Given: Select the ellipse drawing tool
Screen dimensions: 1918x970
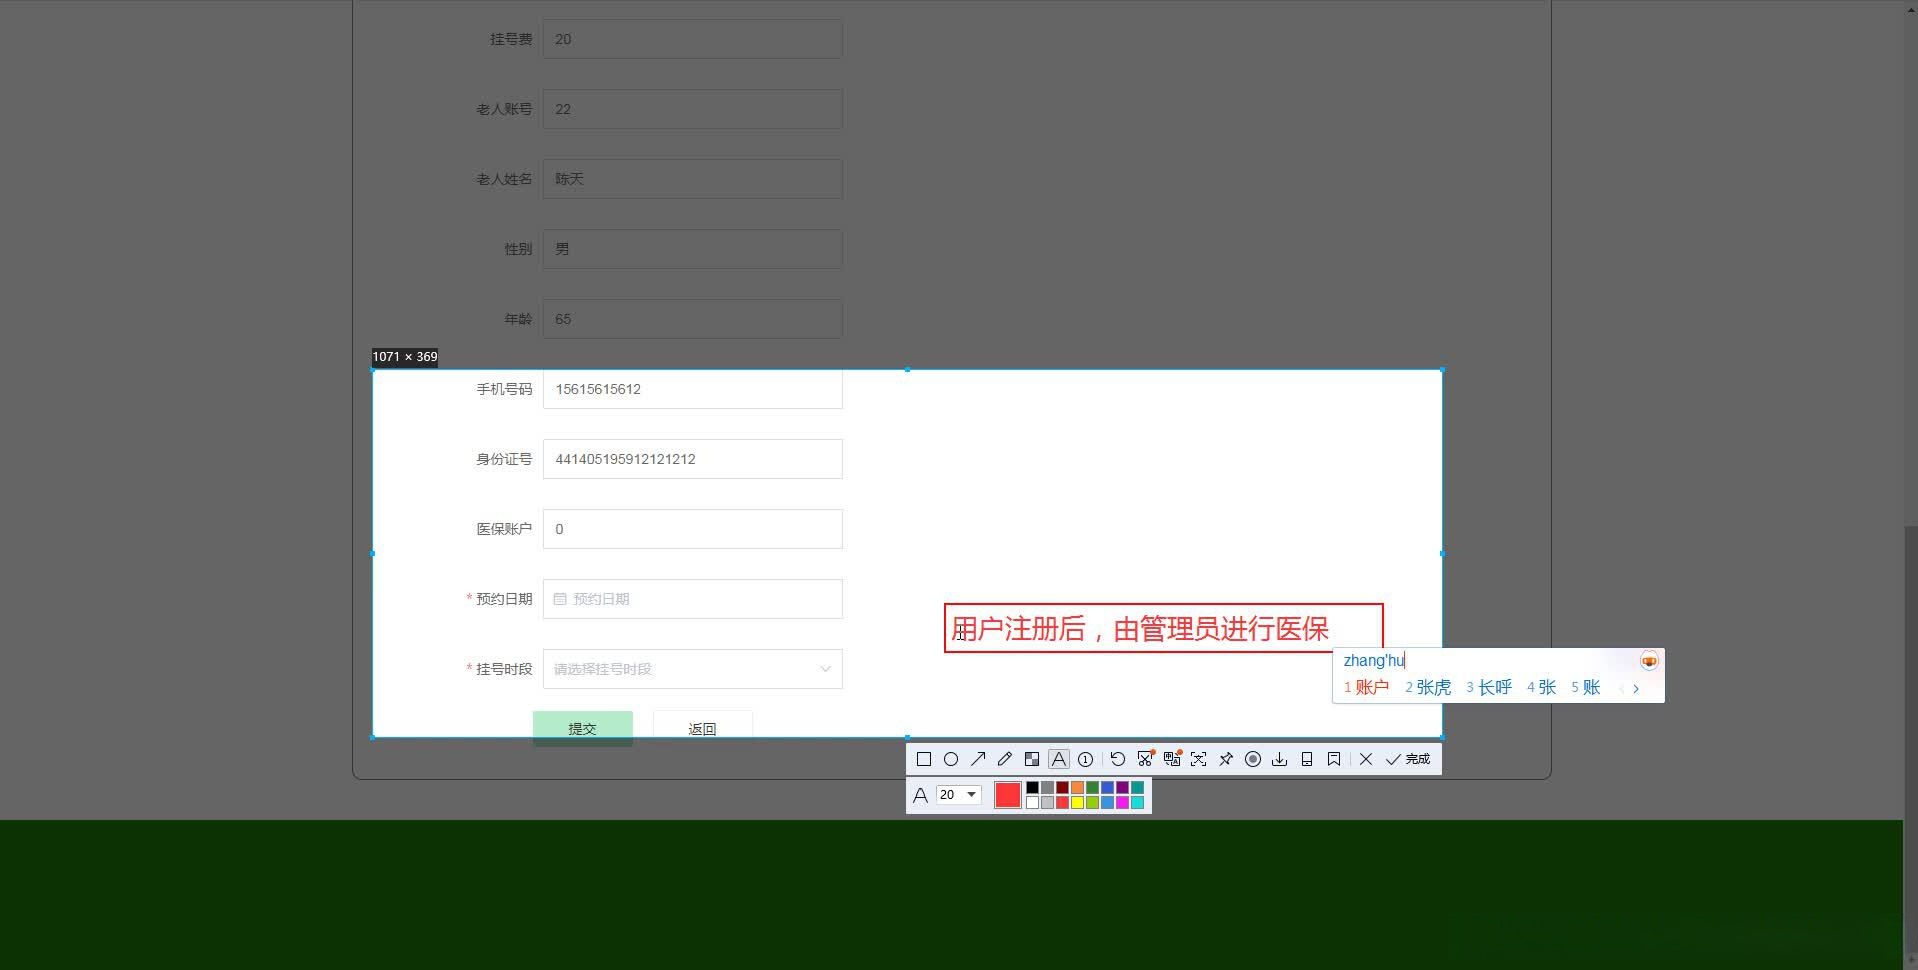Looking at the screenshot, I should (951, 759).
